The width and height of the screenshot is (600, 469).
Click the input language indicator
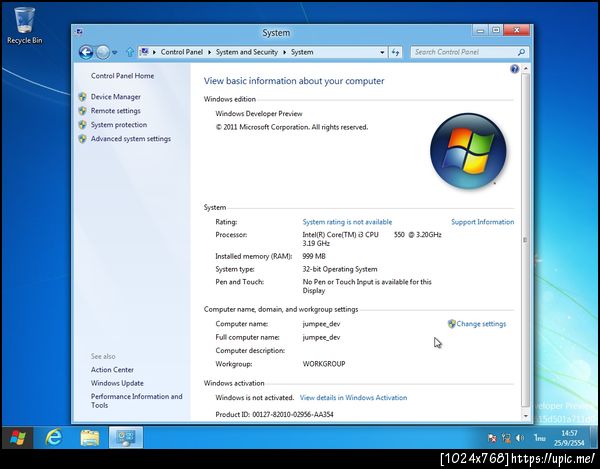point(540,438)
